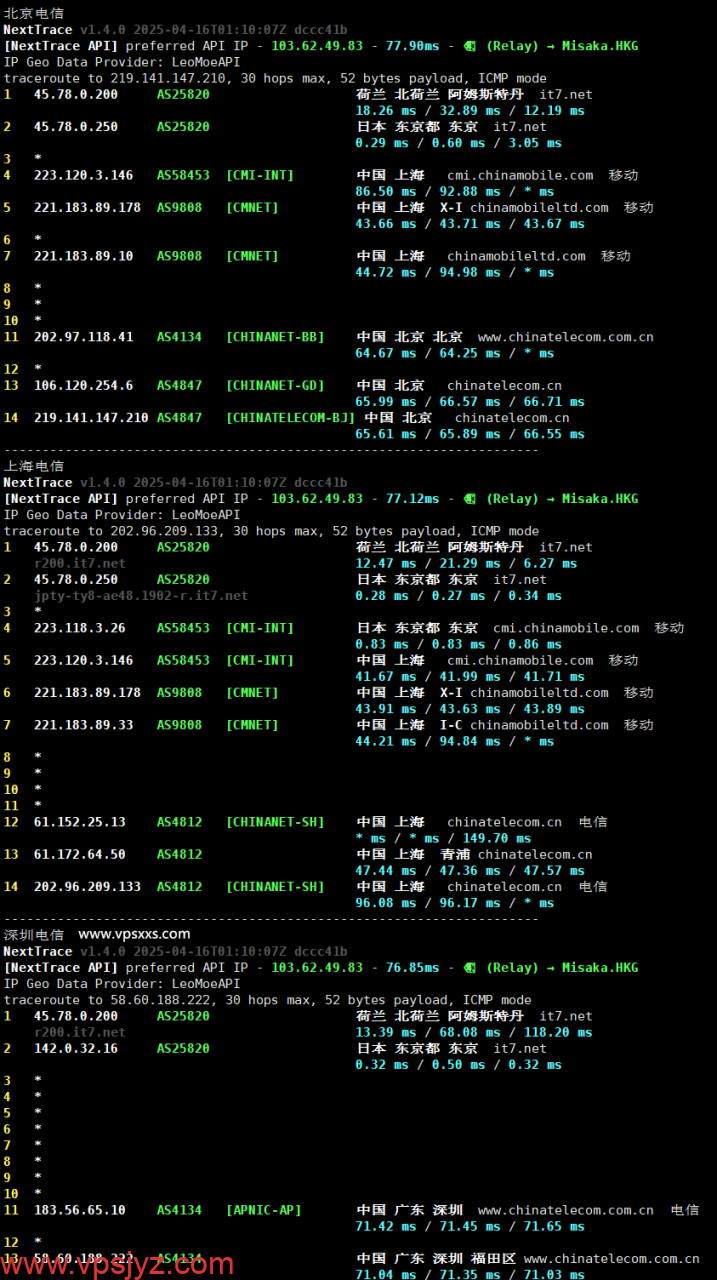Click hostname jpty-ty8-ae48.1902-r.it7.net
The width and height of the screenshot is (717, 1280).
point(141,596)
